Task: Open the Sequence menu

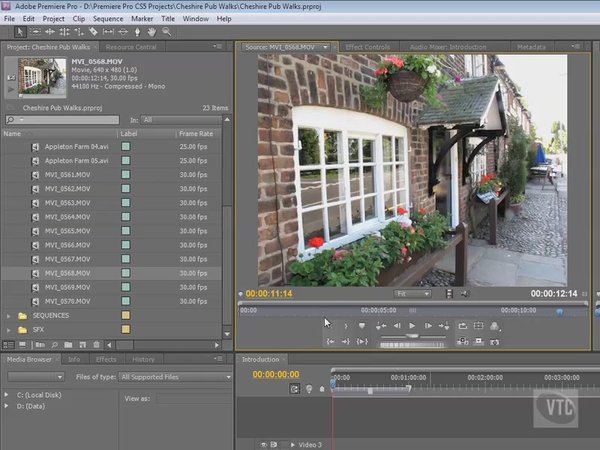Action: (x=108, y=18)
